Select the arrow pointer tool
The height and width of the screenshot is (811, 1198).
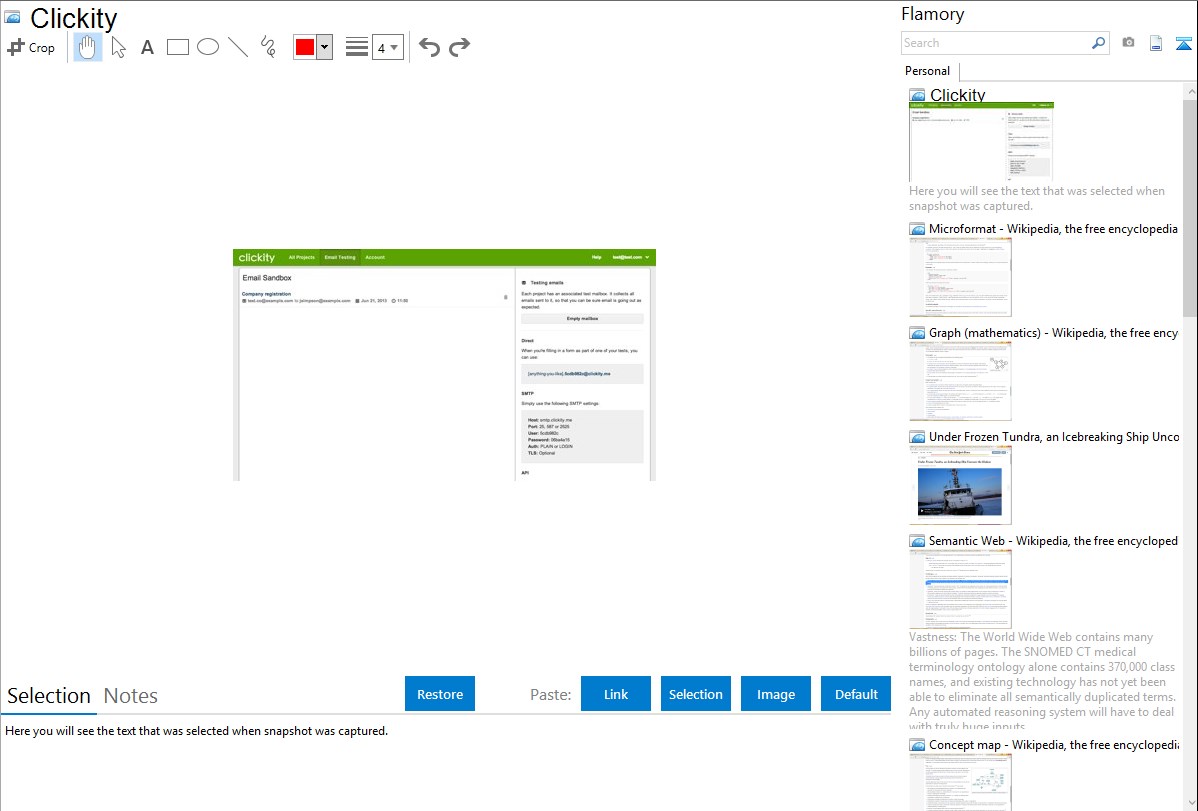pyautogui.click(x=118, y=47)
